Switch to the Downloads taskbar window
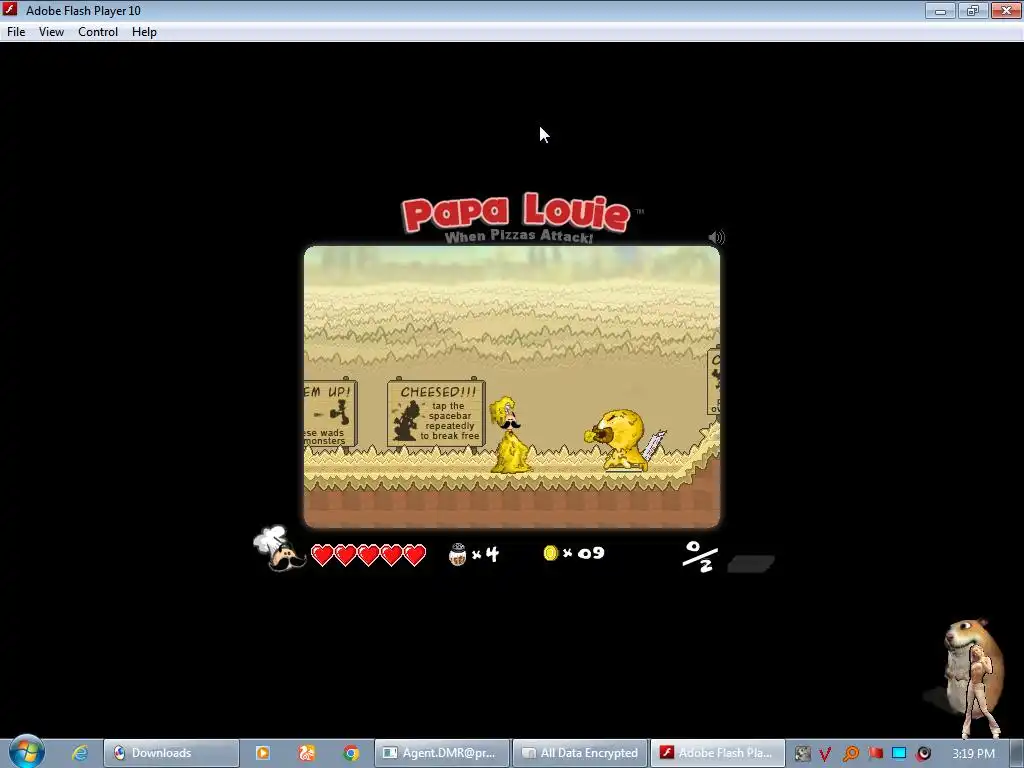 coord(172,753)
